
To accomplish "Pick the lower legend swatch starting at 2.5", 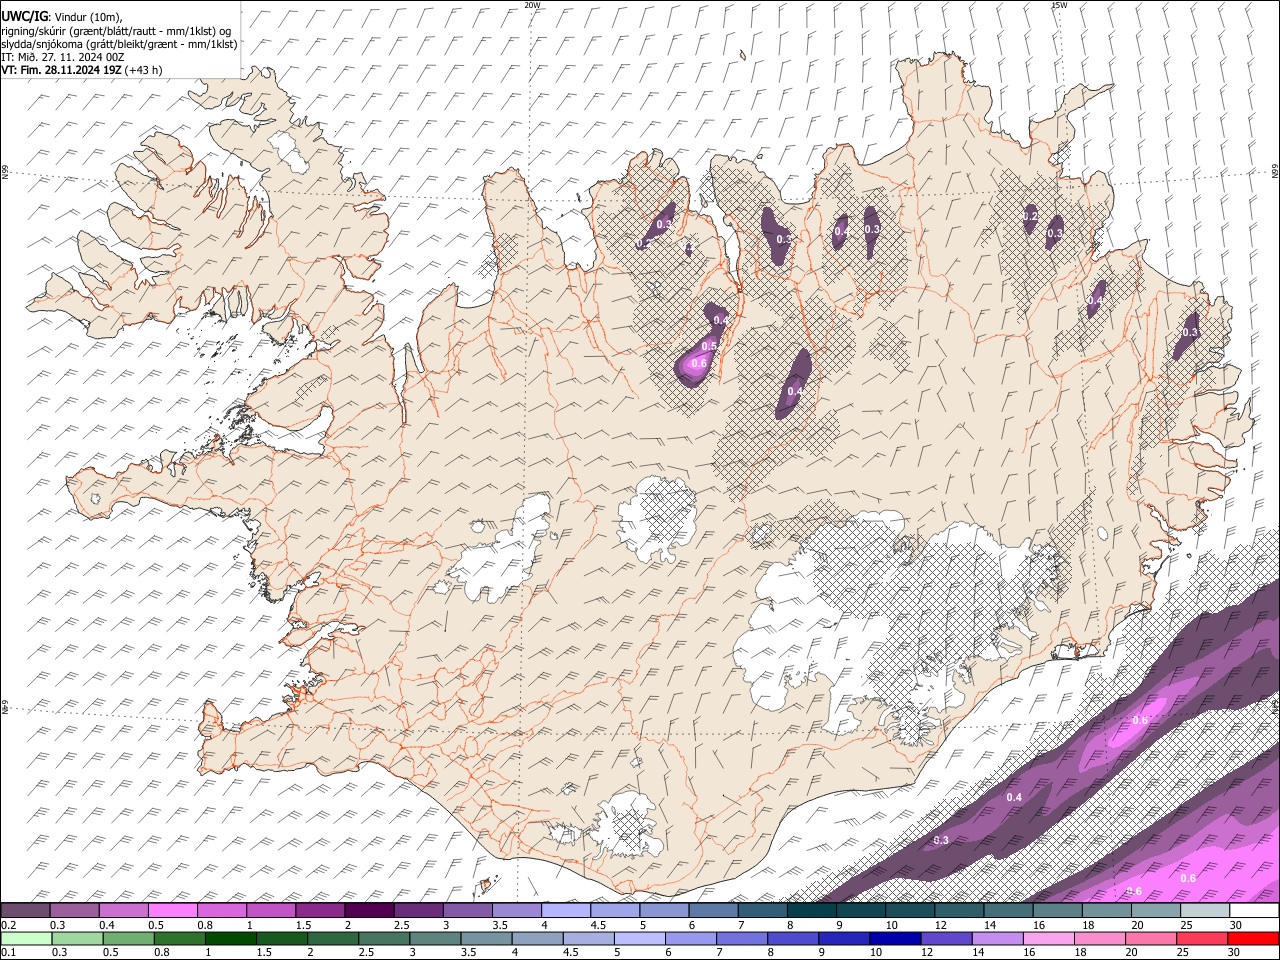I will (x=383, y=938).
